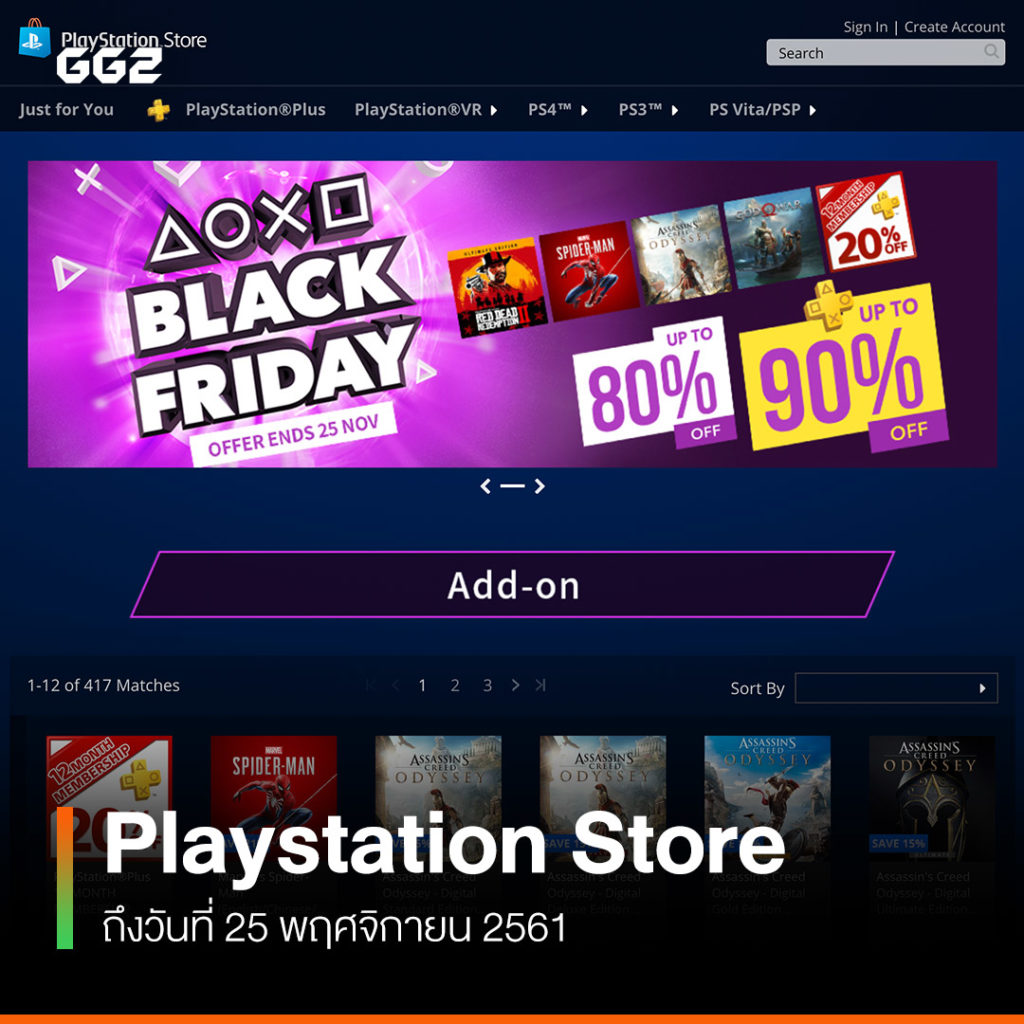Click the Add-on banner button

tap(513, 584)
